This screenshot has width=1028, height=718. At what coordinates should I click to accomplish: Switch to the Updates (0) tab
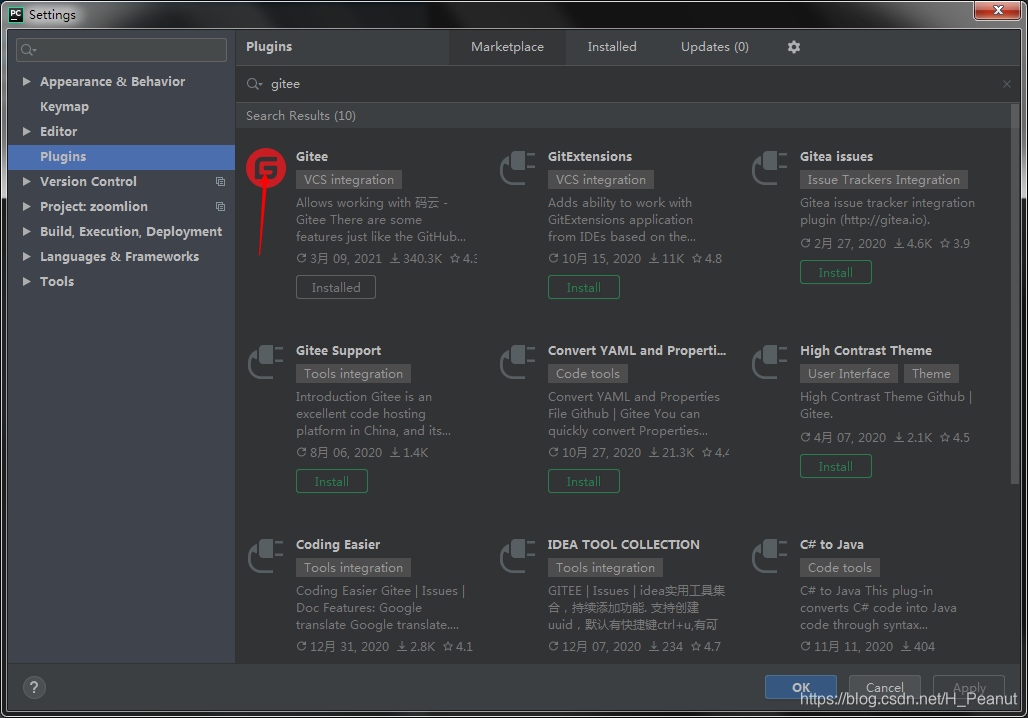tap(715, 47)
